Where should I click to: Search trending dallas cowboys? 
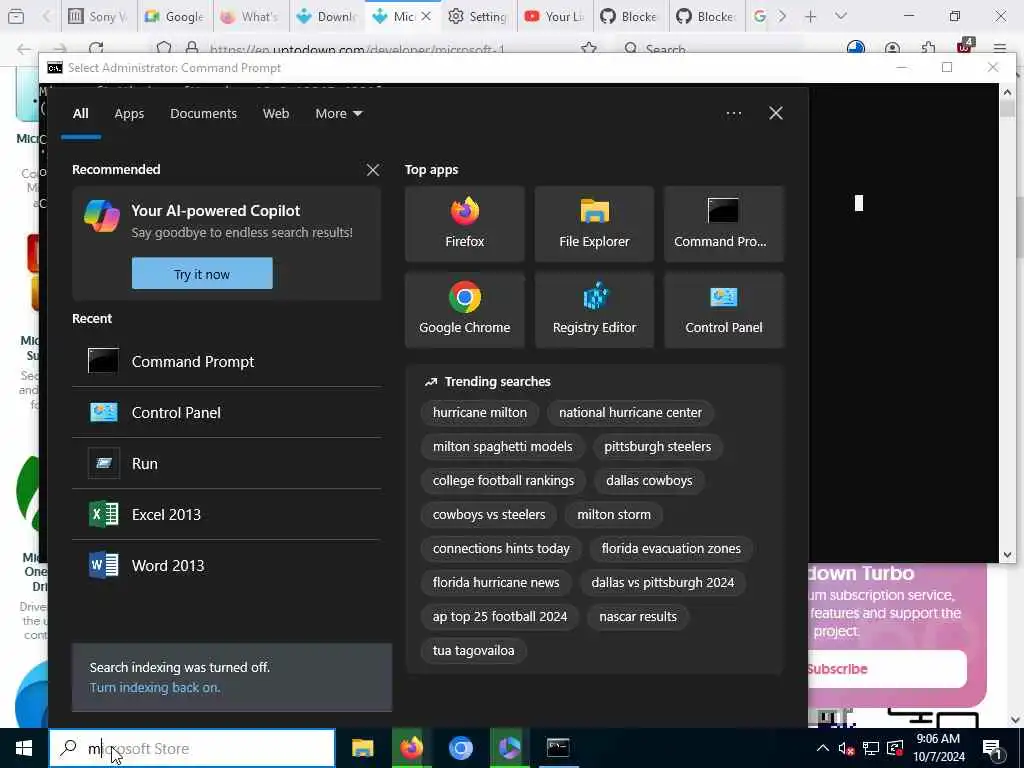pos(649,480)
